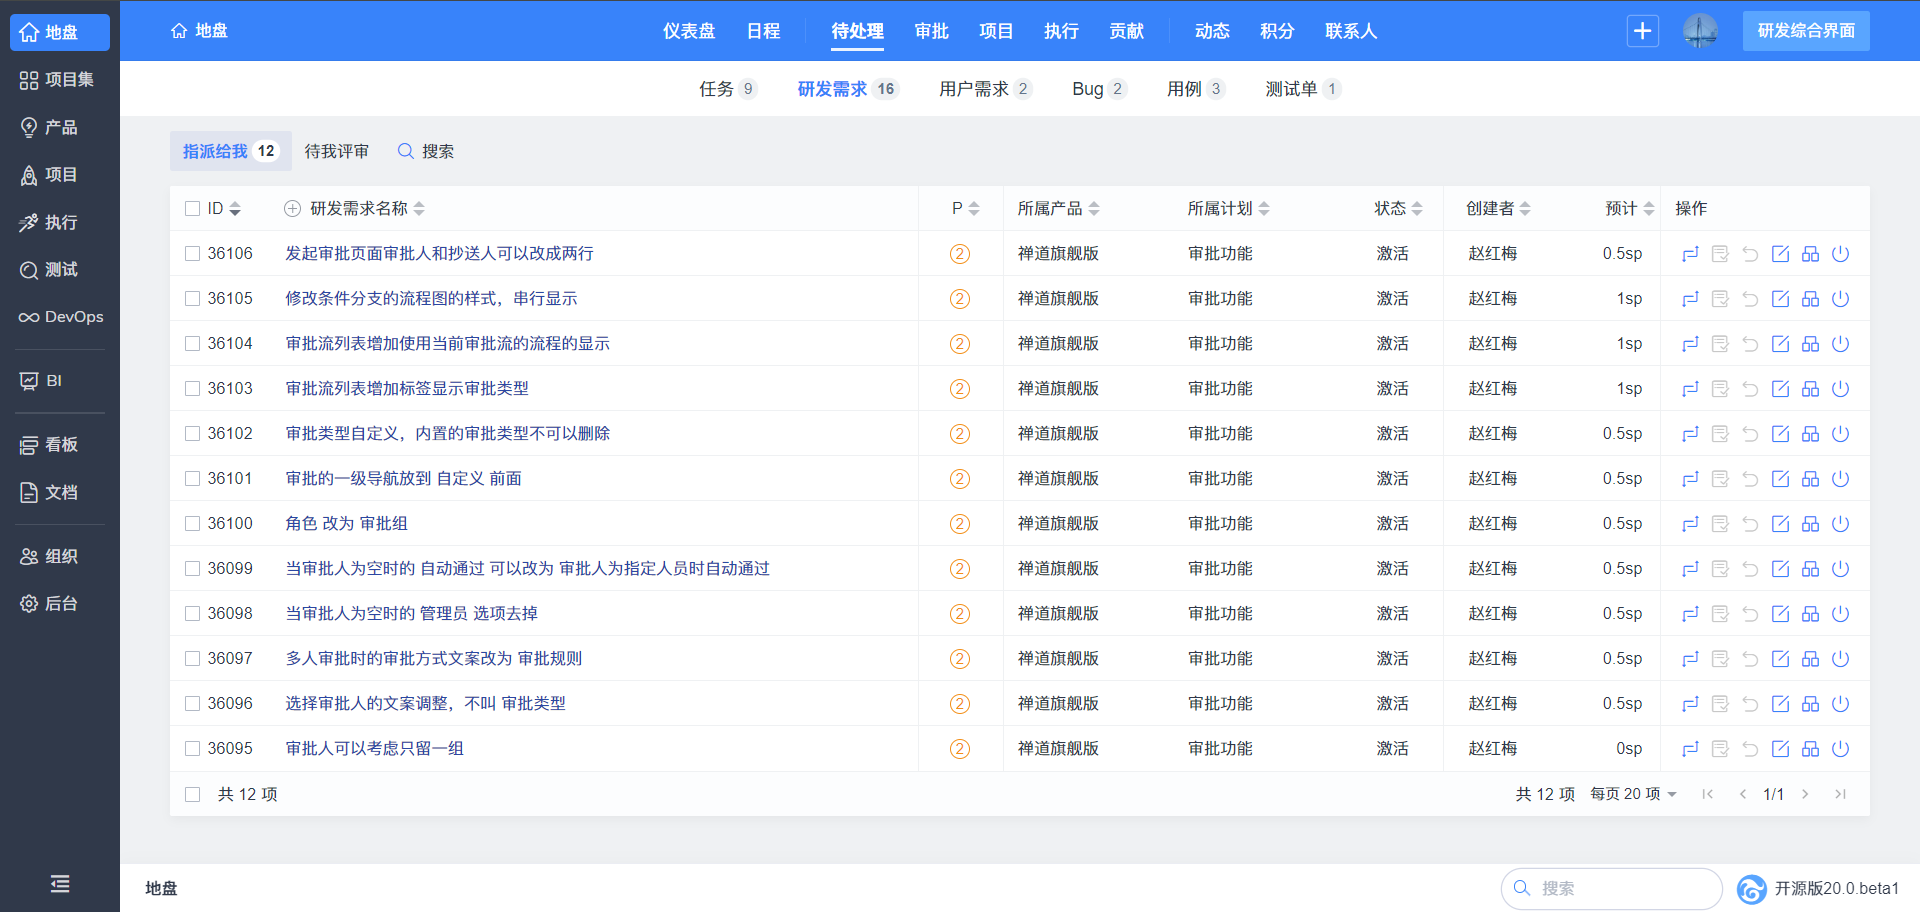Click the edit icon for requirement 36106
This screenshot has height=912, width=1920.
[1780, 254]
